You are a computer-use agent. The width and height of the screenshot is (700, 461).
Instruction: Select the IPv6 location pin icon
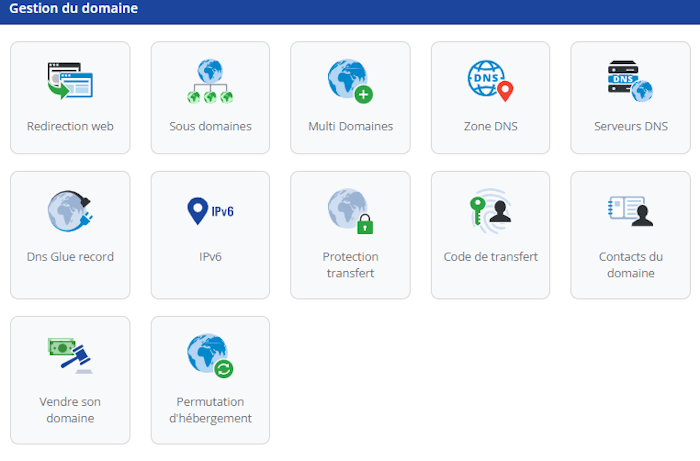click(x=210, y=211)
